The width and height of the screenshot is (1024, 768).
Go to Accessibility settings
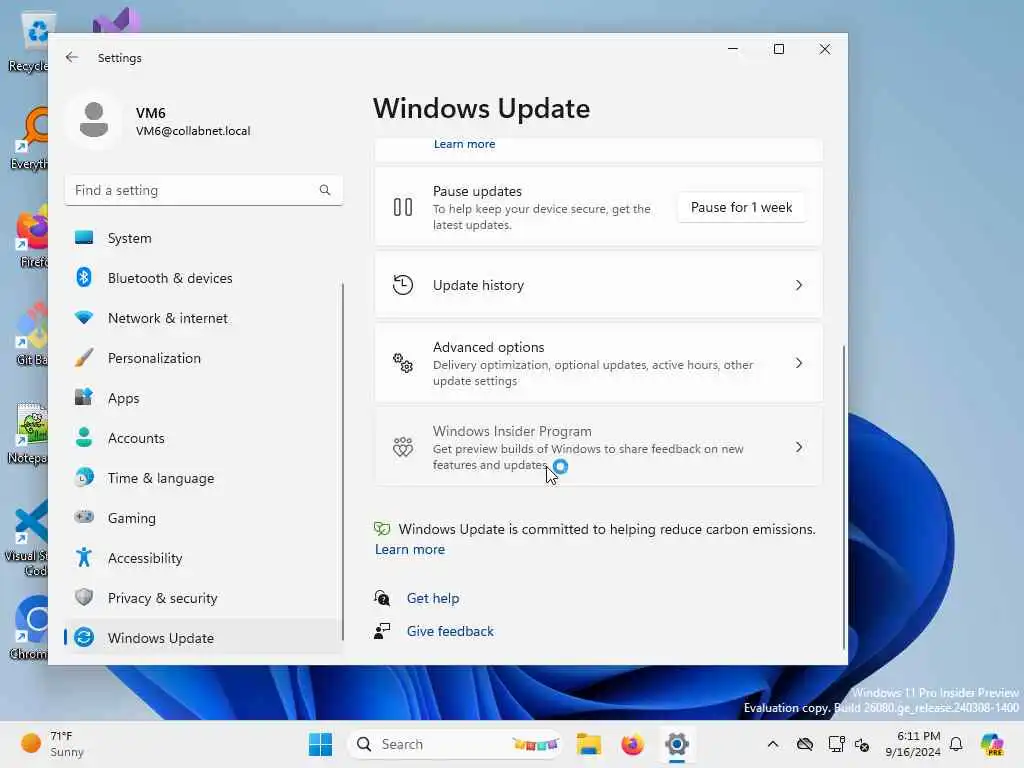point(204,558)
